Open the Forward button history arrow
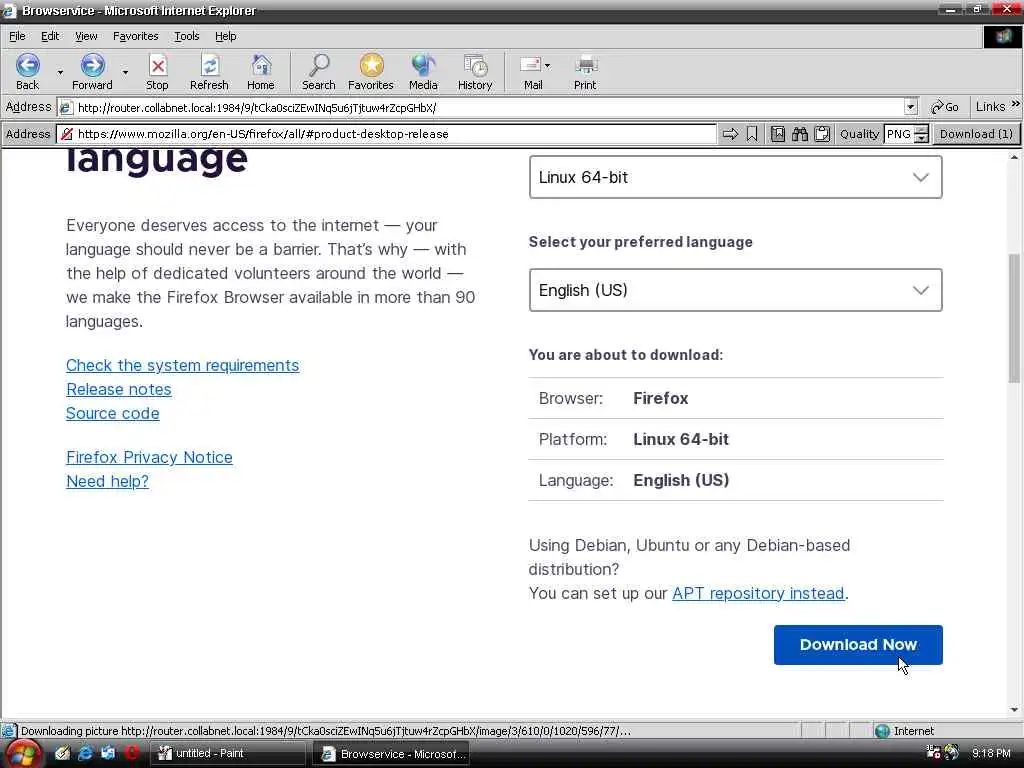Screen dimensions: 1024x768 pos(125,72)
